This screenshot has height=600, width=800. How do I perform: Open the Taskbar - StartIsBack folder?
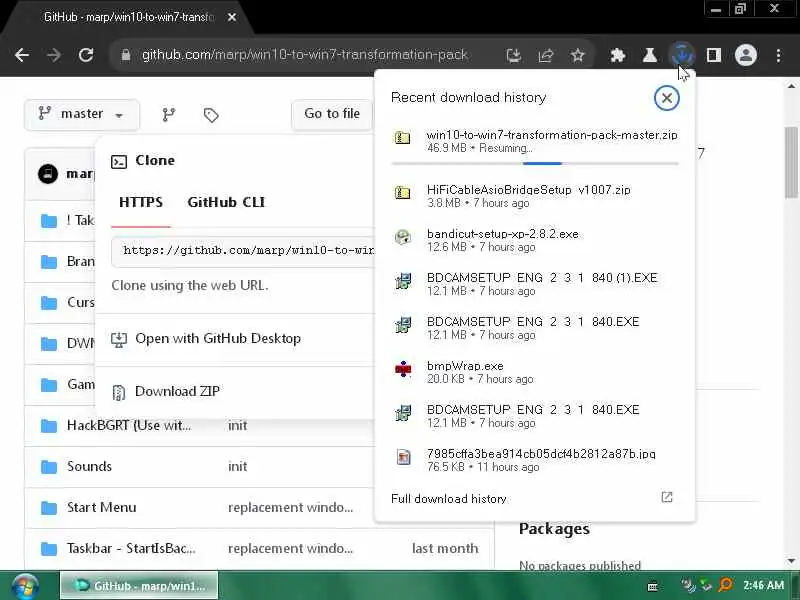[131, 548]
